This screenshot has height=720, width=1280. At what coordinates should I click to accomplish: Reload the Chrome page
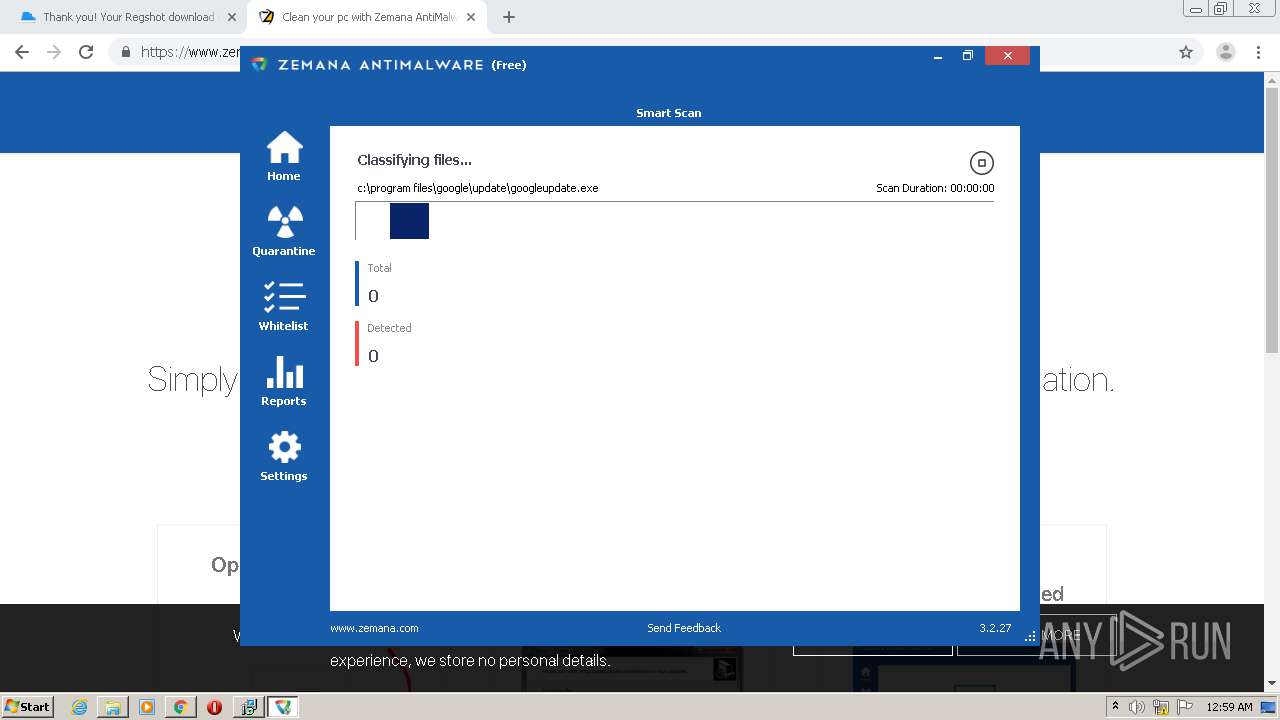click(86, 52)
